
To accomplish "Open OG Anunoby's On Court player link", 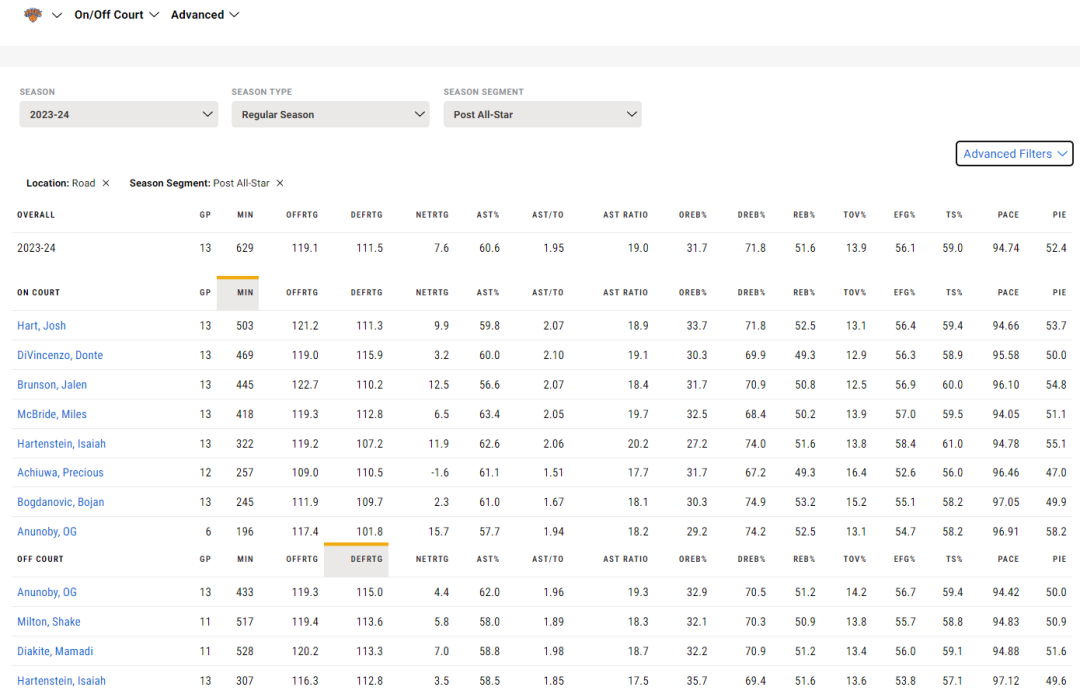I will tap(47, 532).
